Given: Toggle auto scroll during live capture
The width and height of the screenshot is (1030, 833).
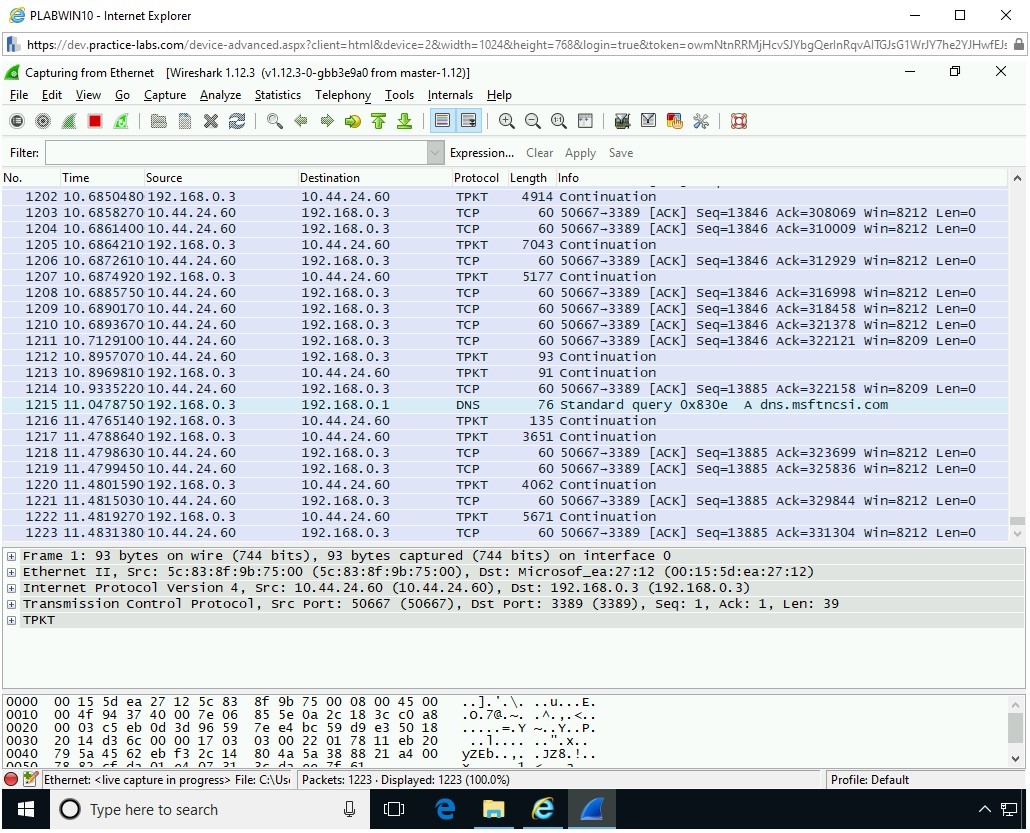Looking at the screenshot, I should click(468, 121).
